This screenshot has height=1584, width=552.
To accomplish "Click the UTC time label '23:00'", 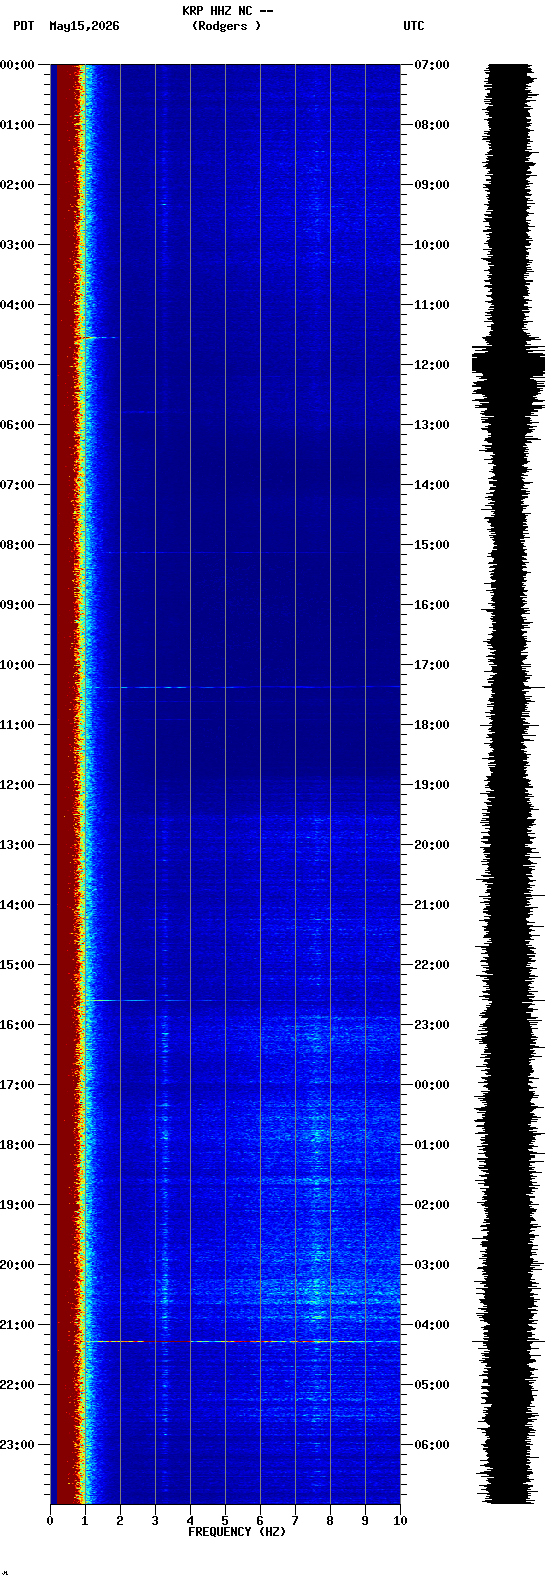I will [x=432, y=1025].
